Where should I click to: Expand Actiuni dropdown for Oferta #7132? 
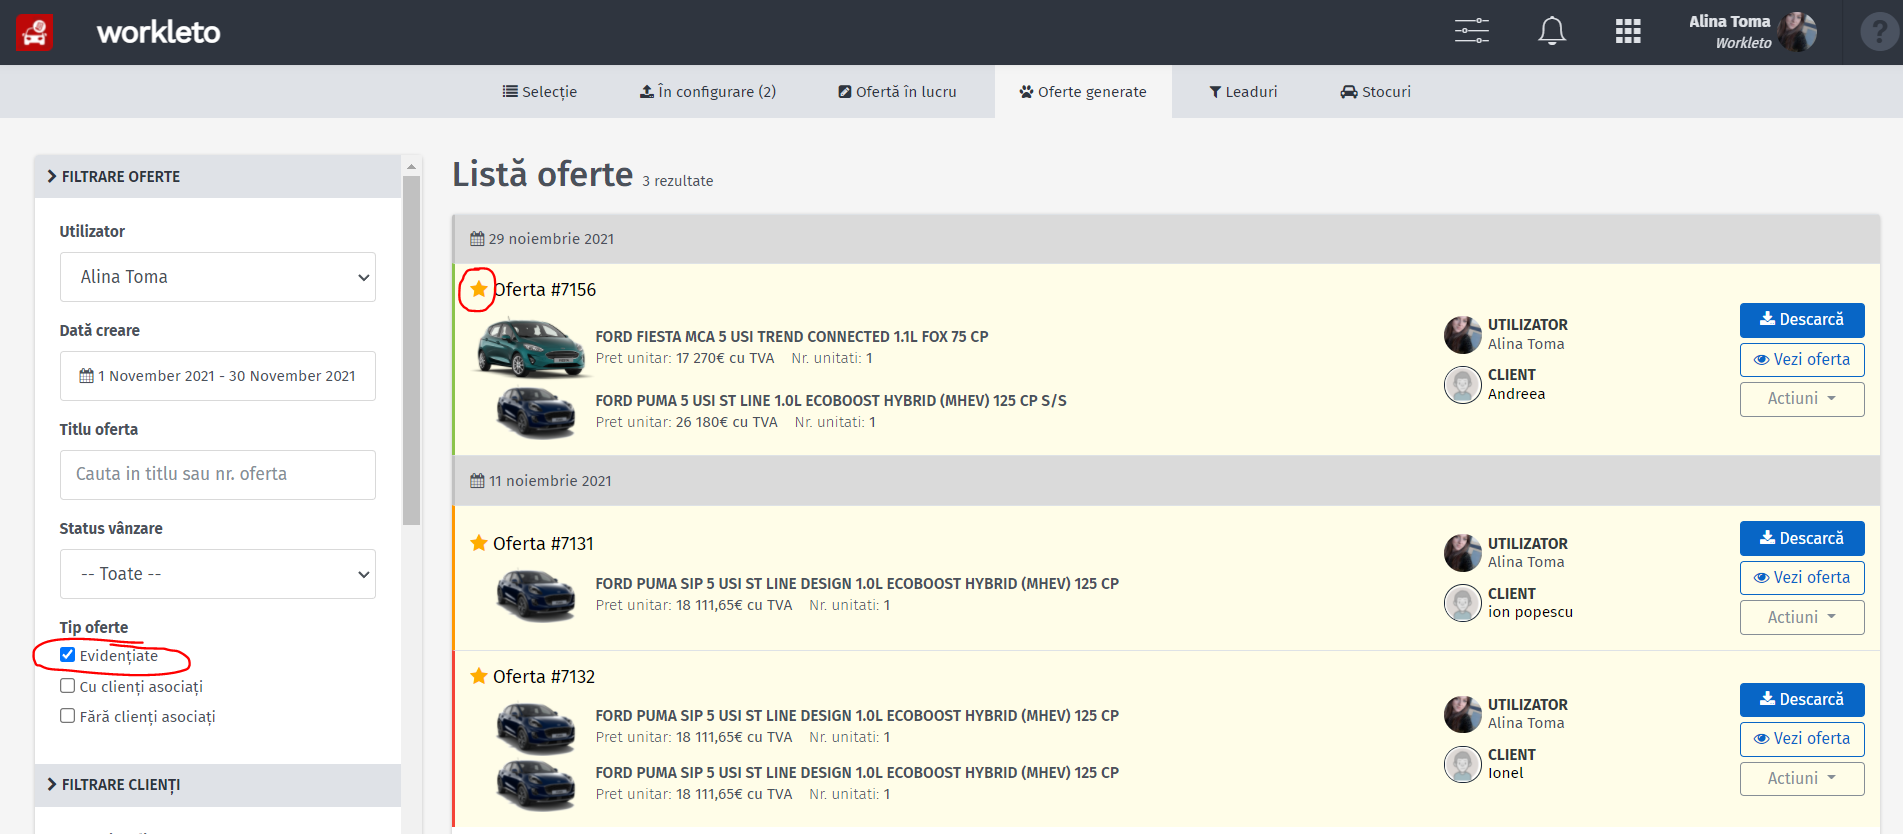(x=1802, y=778)
